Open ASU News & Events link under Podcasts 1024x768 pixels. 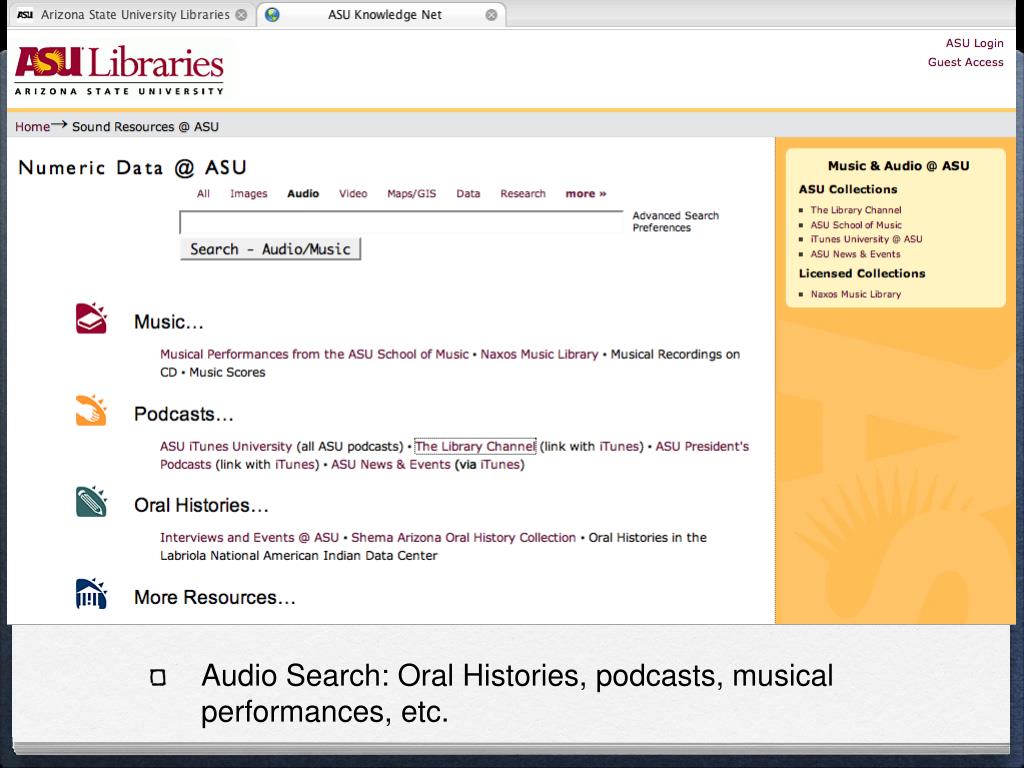391,464
